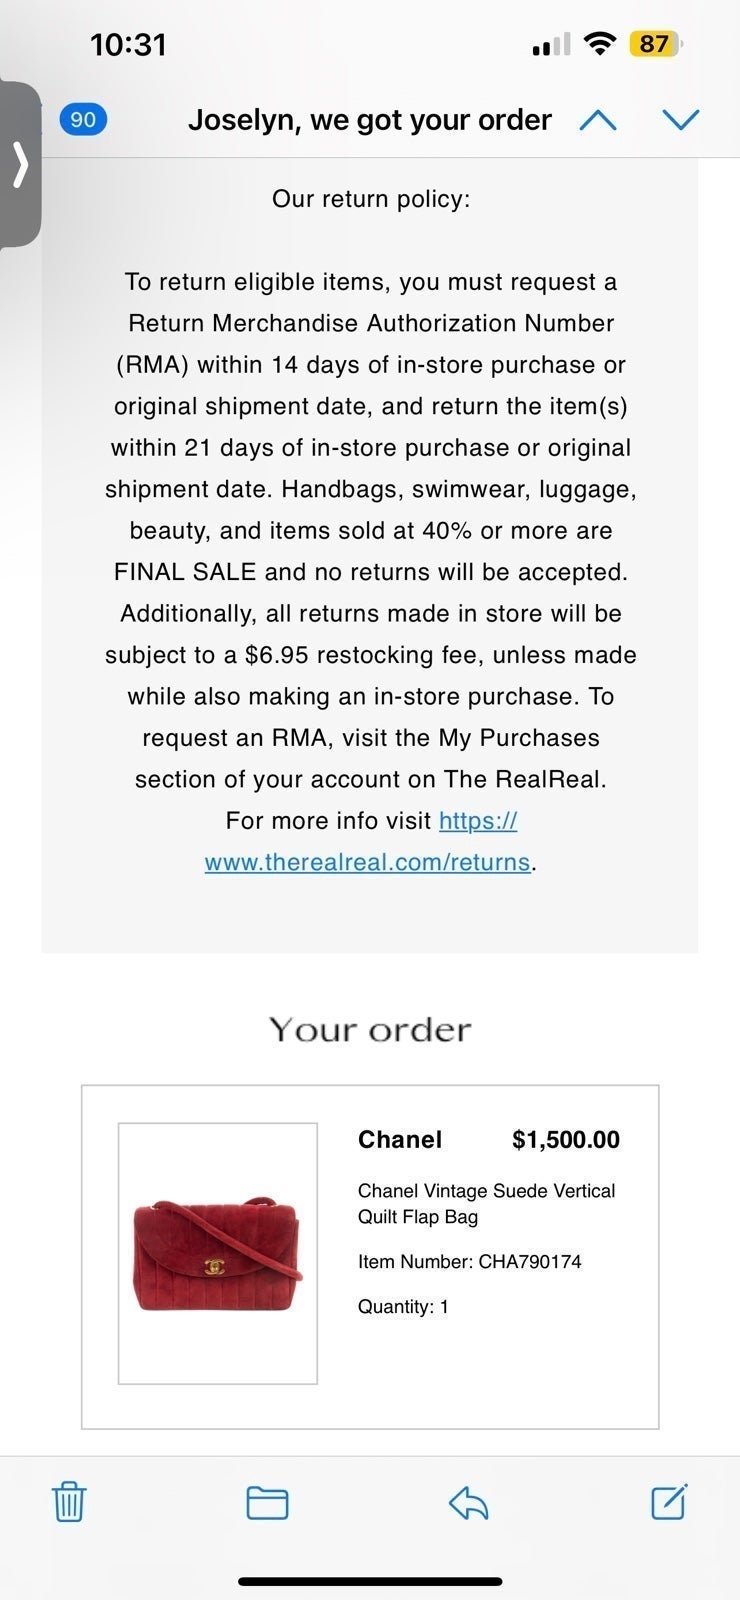Tap the cellular signal bars icon
740x1600 pixels.
[551, 44]
